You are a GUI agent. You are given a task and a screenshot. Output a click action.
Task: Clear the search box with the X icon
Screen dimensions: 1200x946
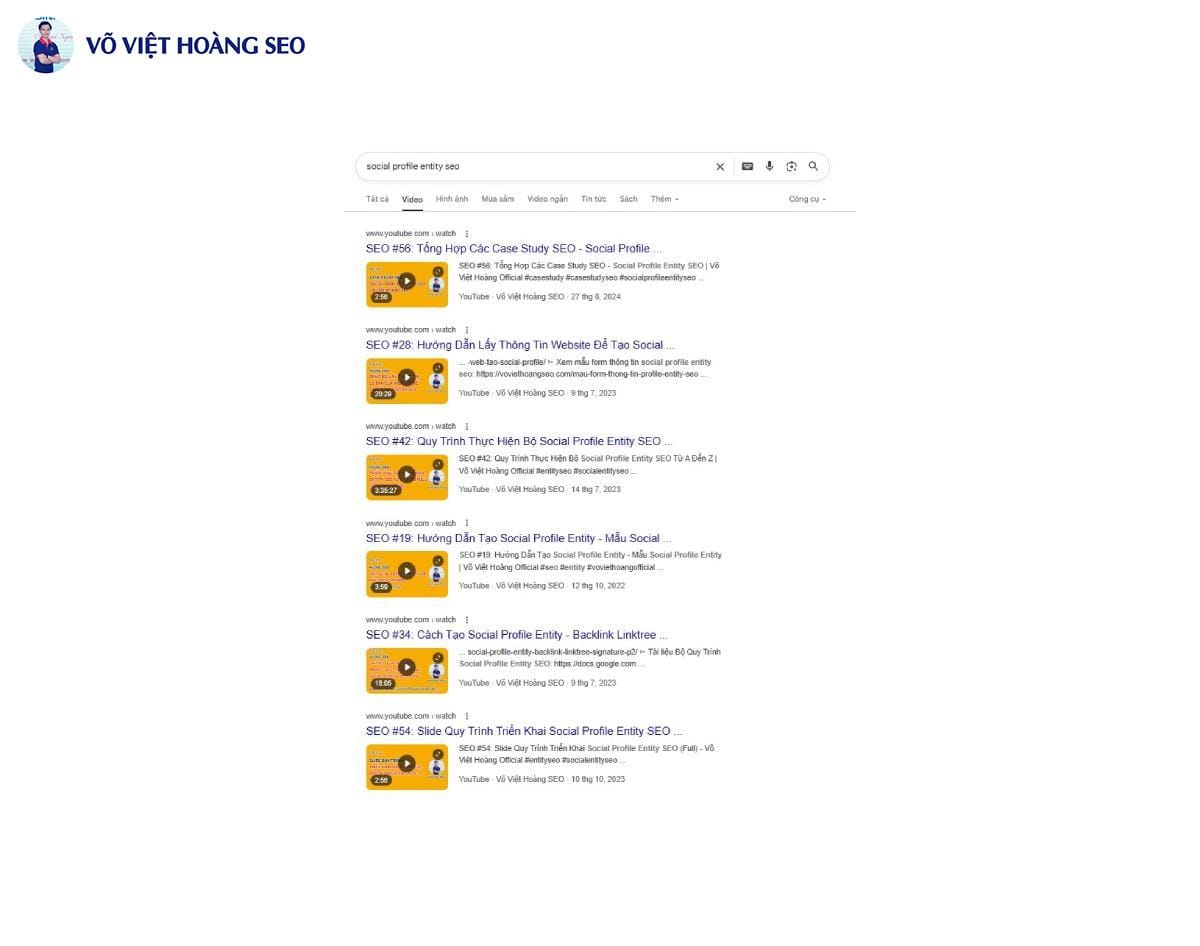point(719,167)
